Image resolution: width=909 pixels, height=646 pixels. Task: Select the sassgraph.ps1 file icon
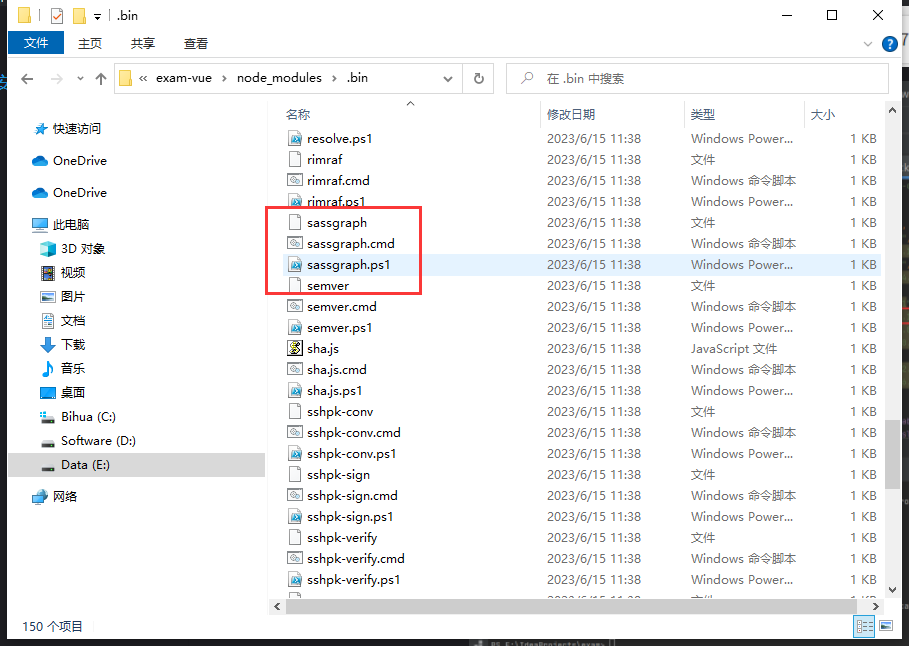pyautogui.click(x=295, y=264)
